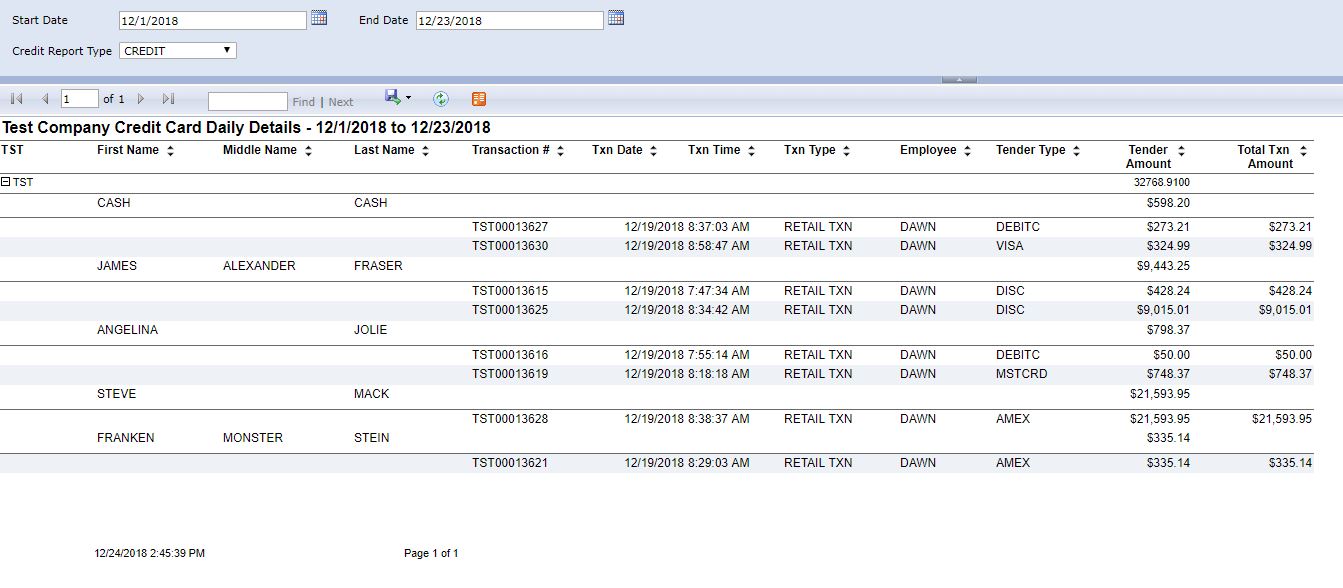Viewport: 1343px width, 588px height.
Task: Click the STEVE first name cell
Action: pyautogui.click(x=117, y=394)
